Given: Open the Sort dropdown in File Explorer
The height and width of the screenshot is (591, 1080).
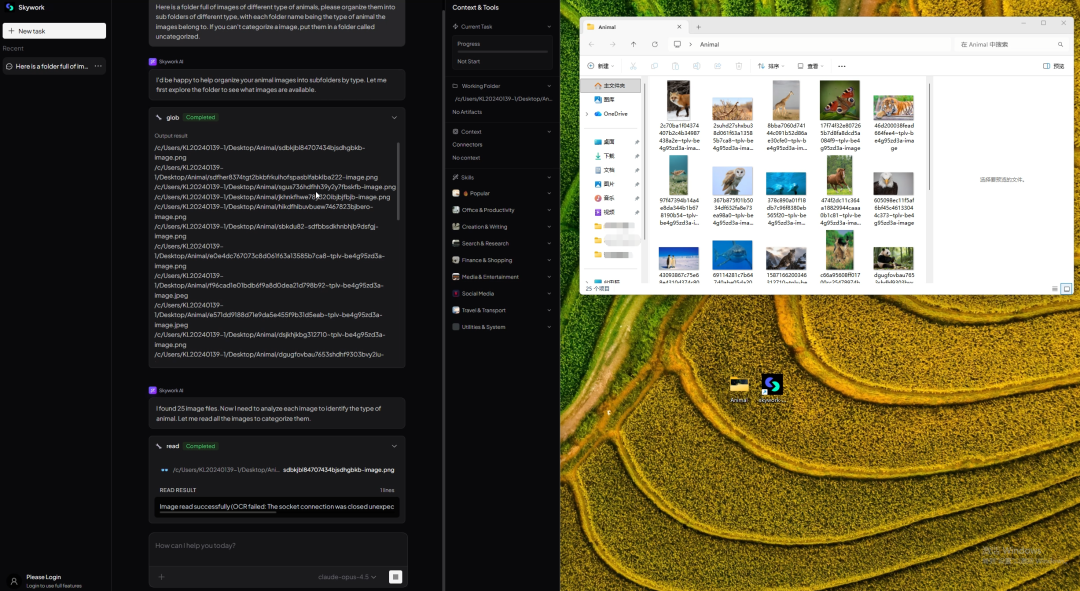Looking at the screenshot, I should coord(771,66).
